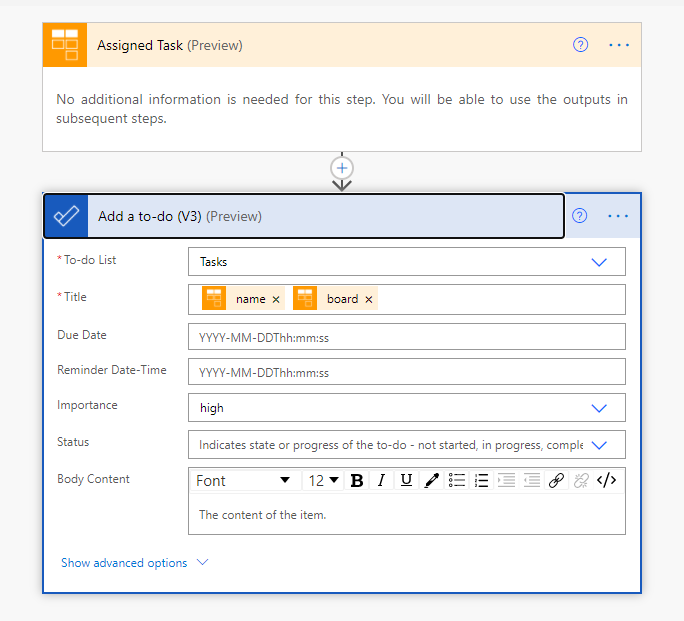Click the 'Body Content' label
This screenshot has width=684, height=621.
[x=93, y=479]
